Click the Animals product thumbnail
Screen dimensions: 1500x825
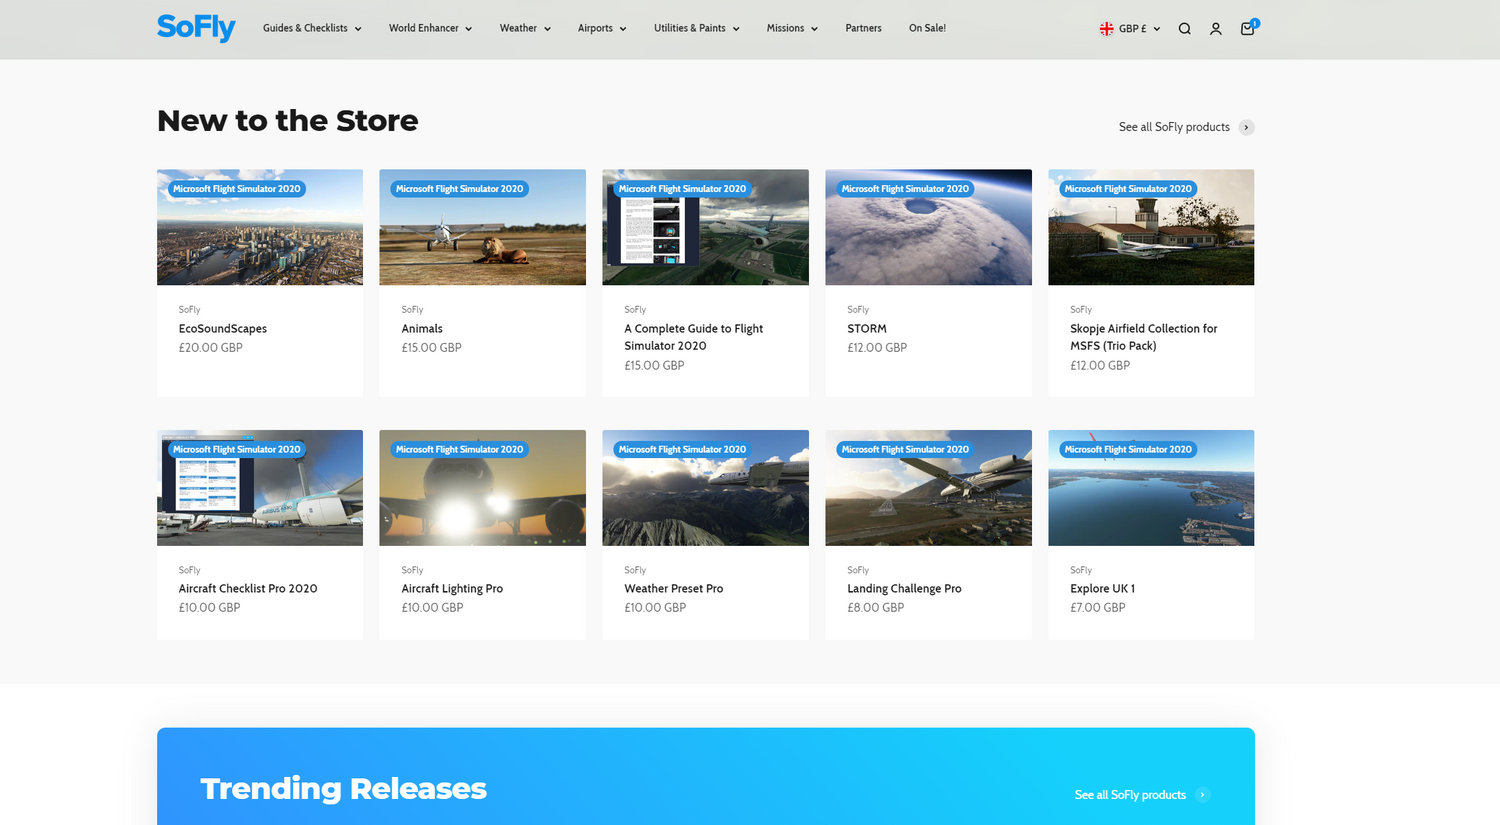482,227
